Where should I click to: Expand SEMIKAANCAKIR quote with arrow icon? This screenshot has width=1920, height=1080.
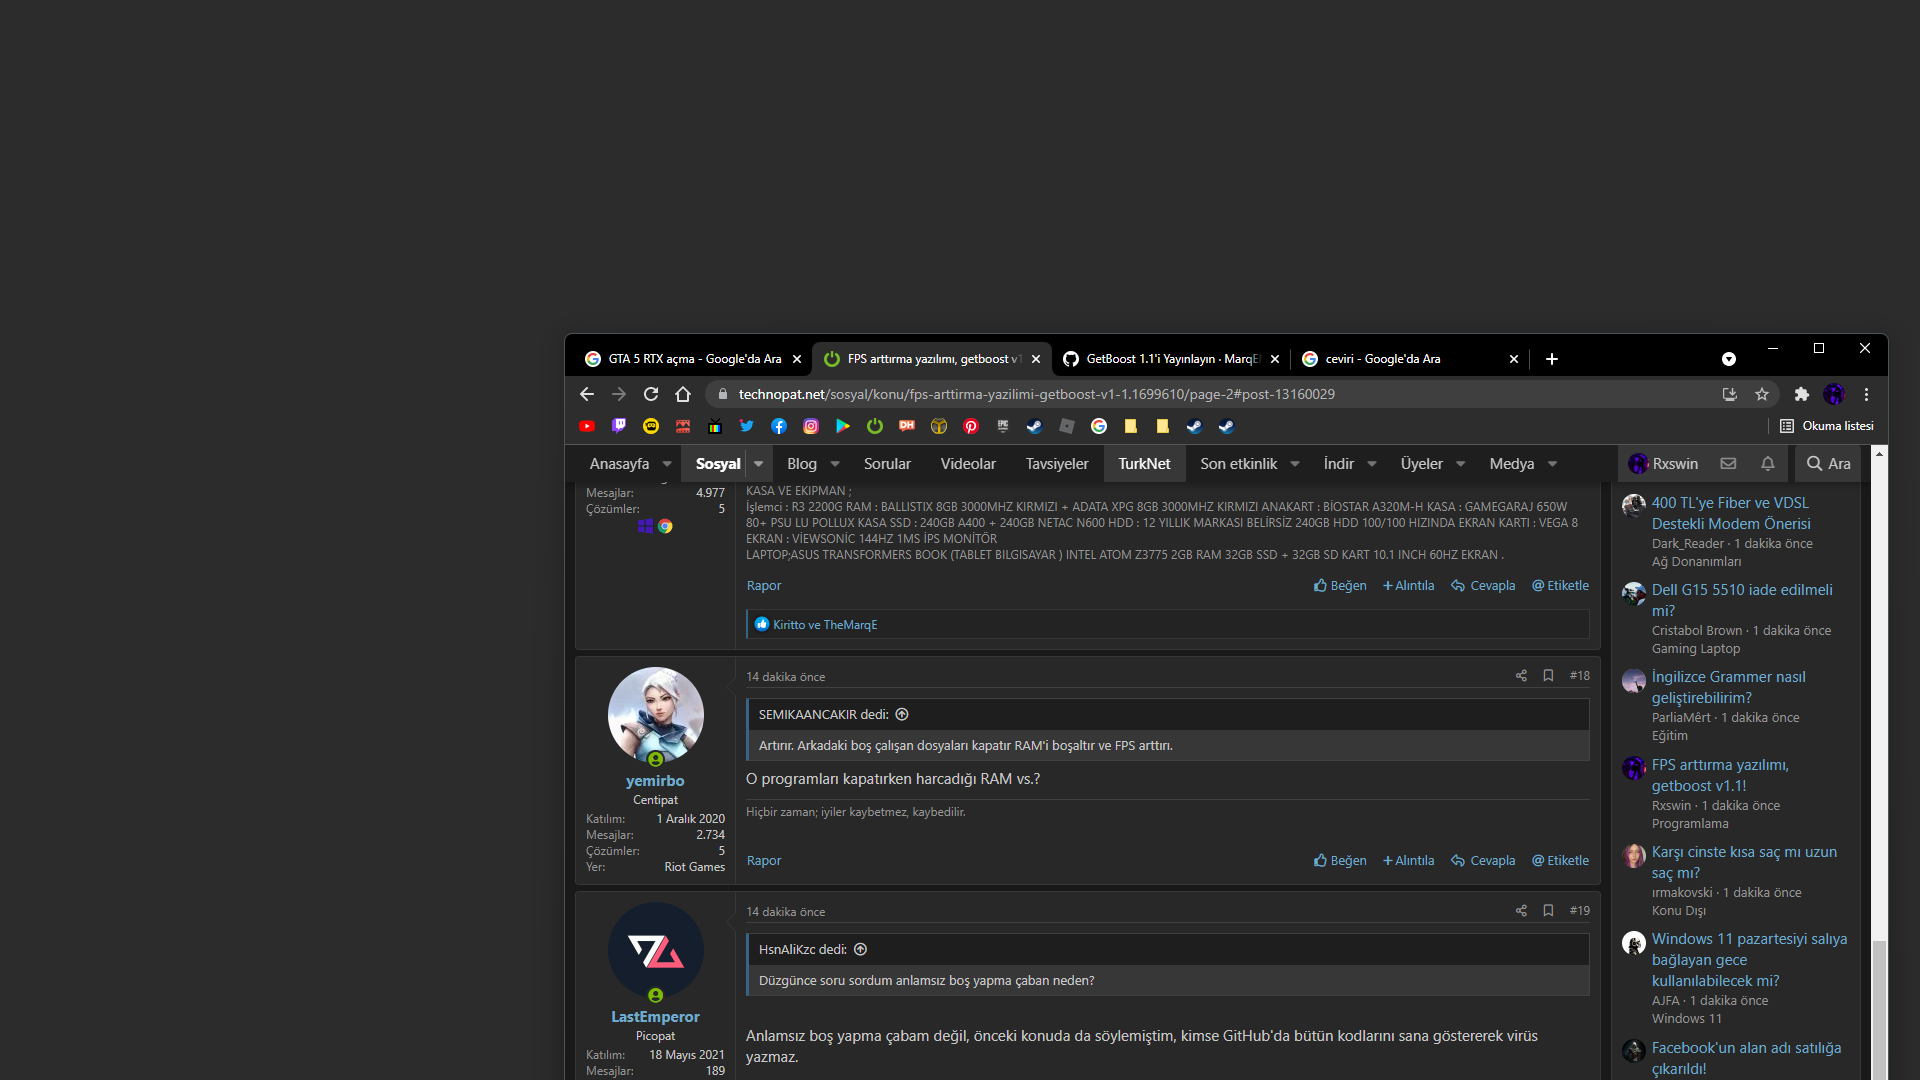tap(902, 714)
